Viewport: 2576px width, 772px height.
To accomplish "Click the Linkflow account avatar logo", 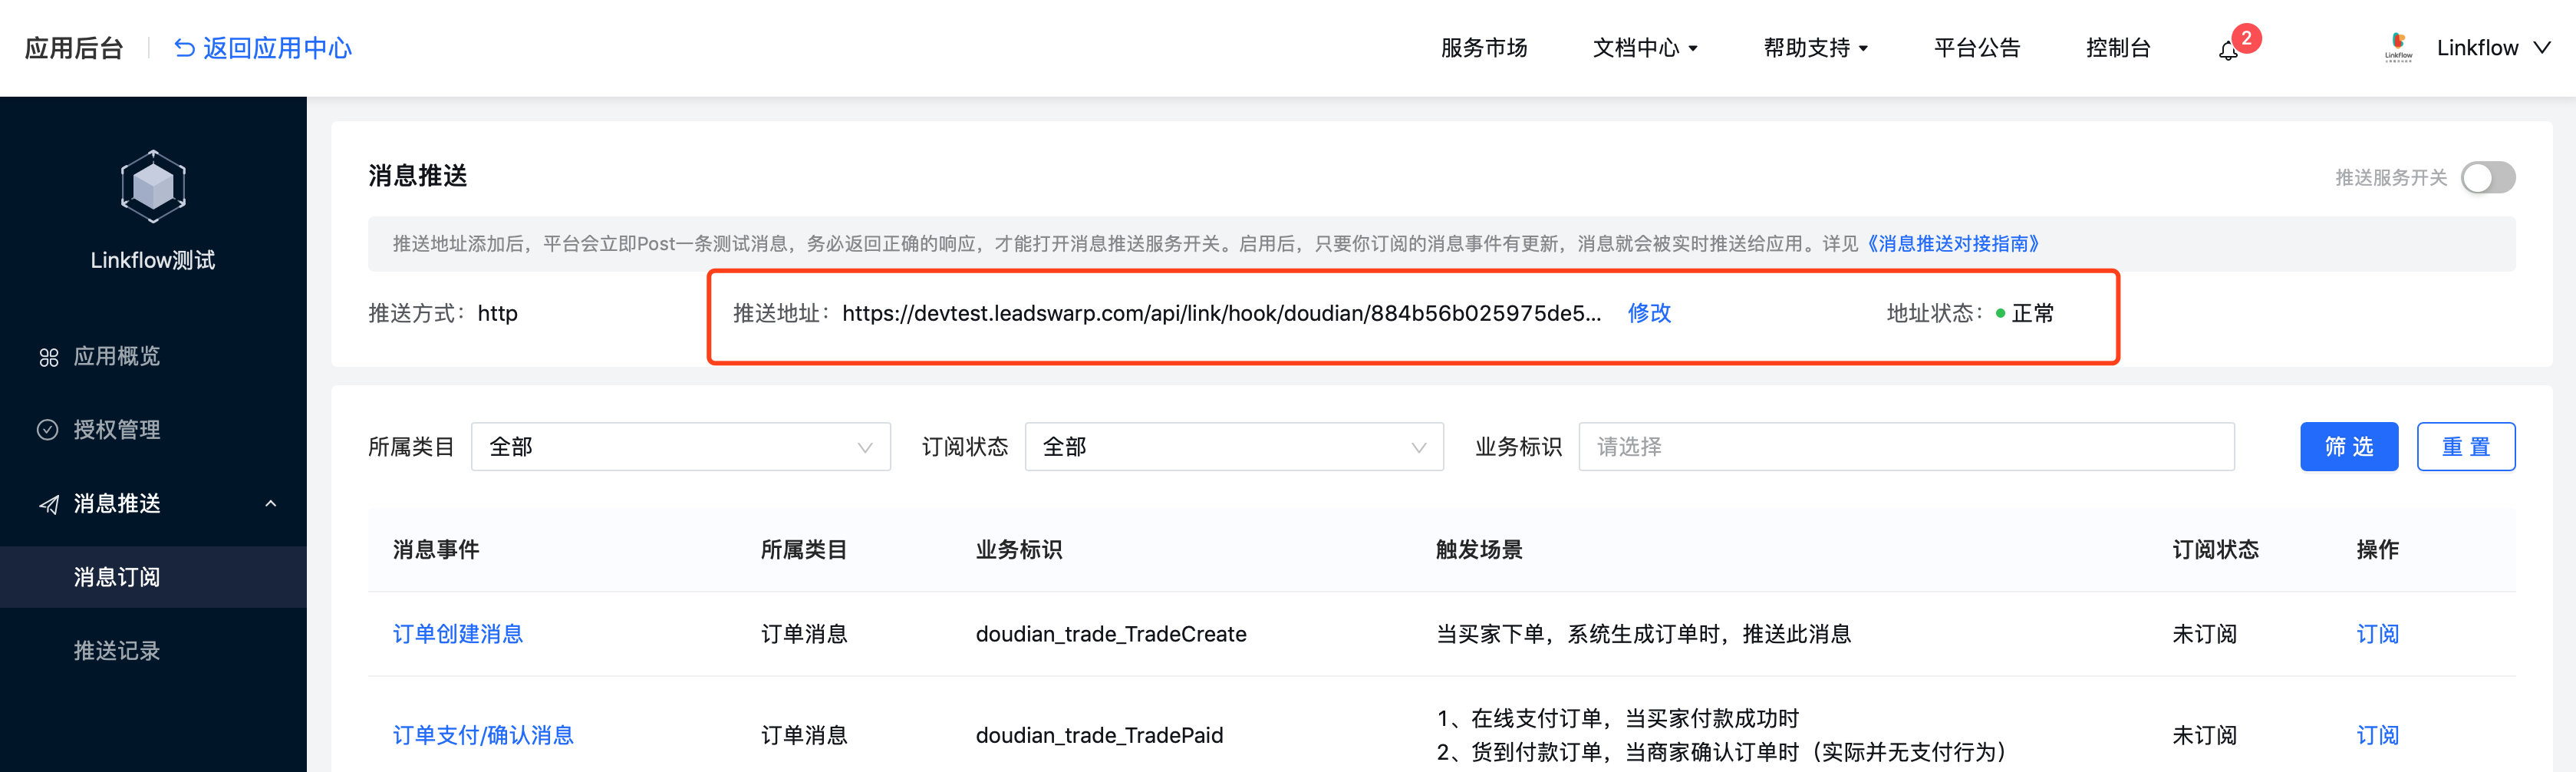I will pos(2398,48).
